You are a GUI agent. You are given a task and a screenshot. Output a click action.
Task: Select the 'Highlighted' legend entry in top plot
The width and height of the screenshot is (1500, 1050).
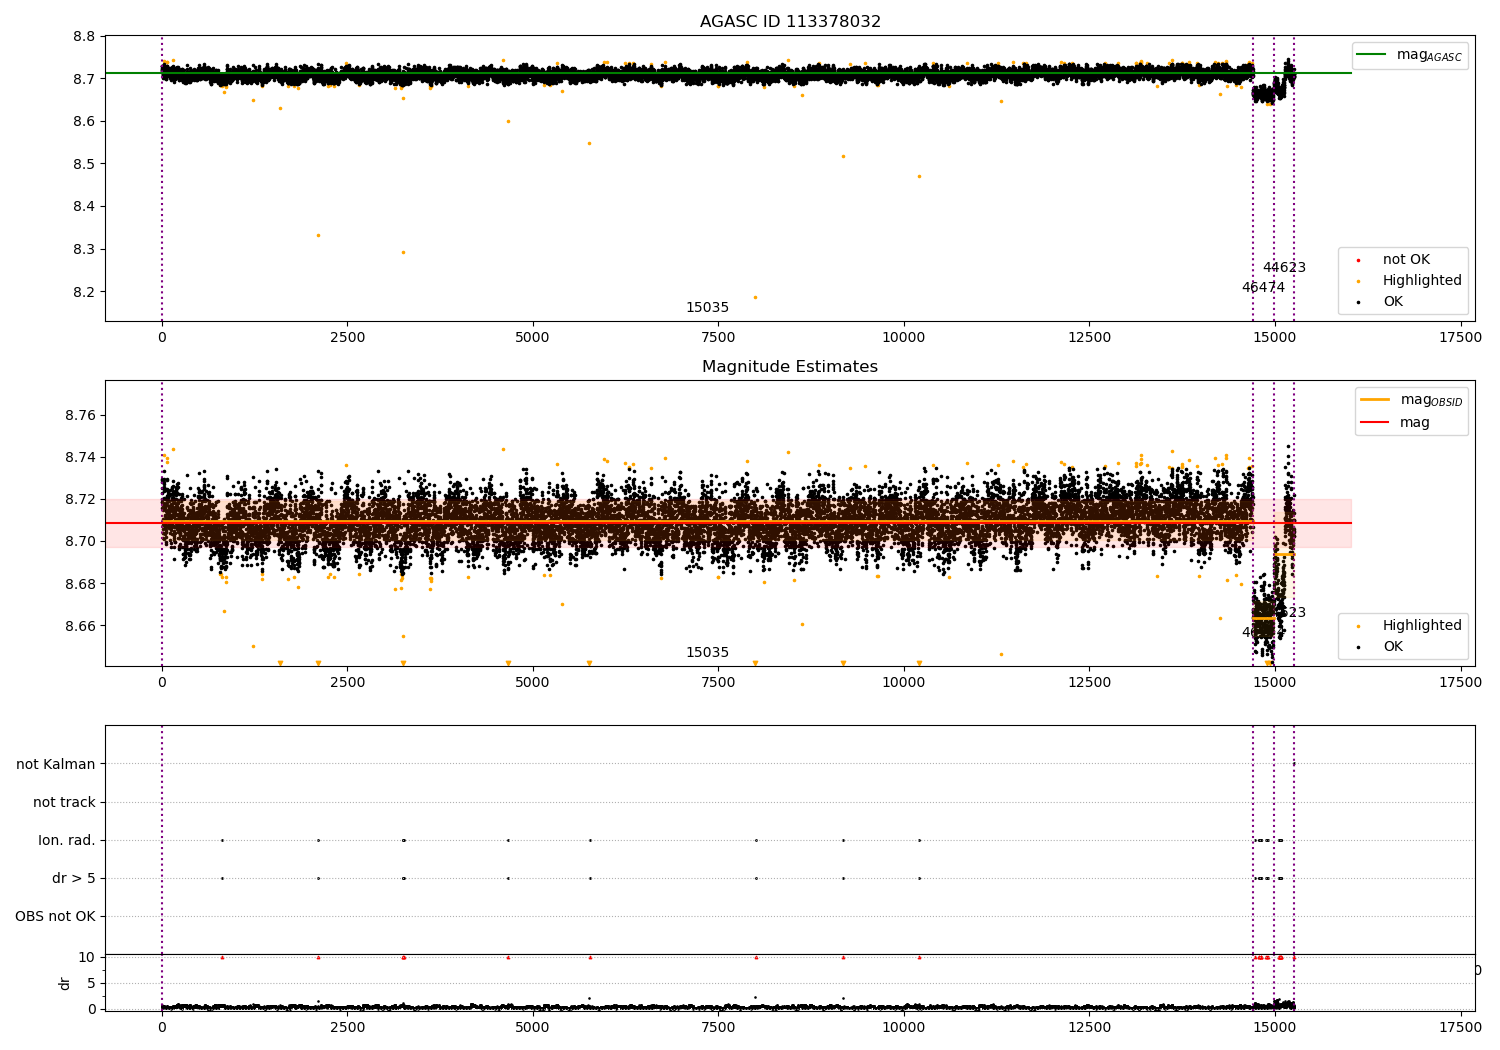coord(1421,281)
